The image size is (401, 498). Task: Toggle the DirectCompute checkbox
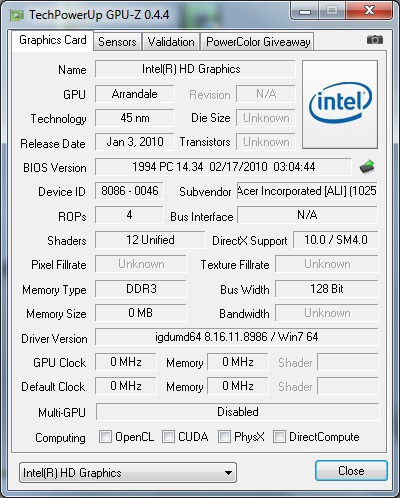click(279, 436)
